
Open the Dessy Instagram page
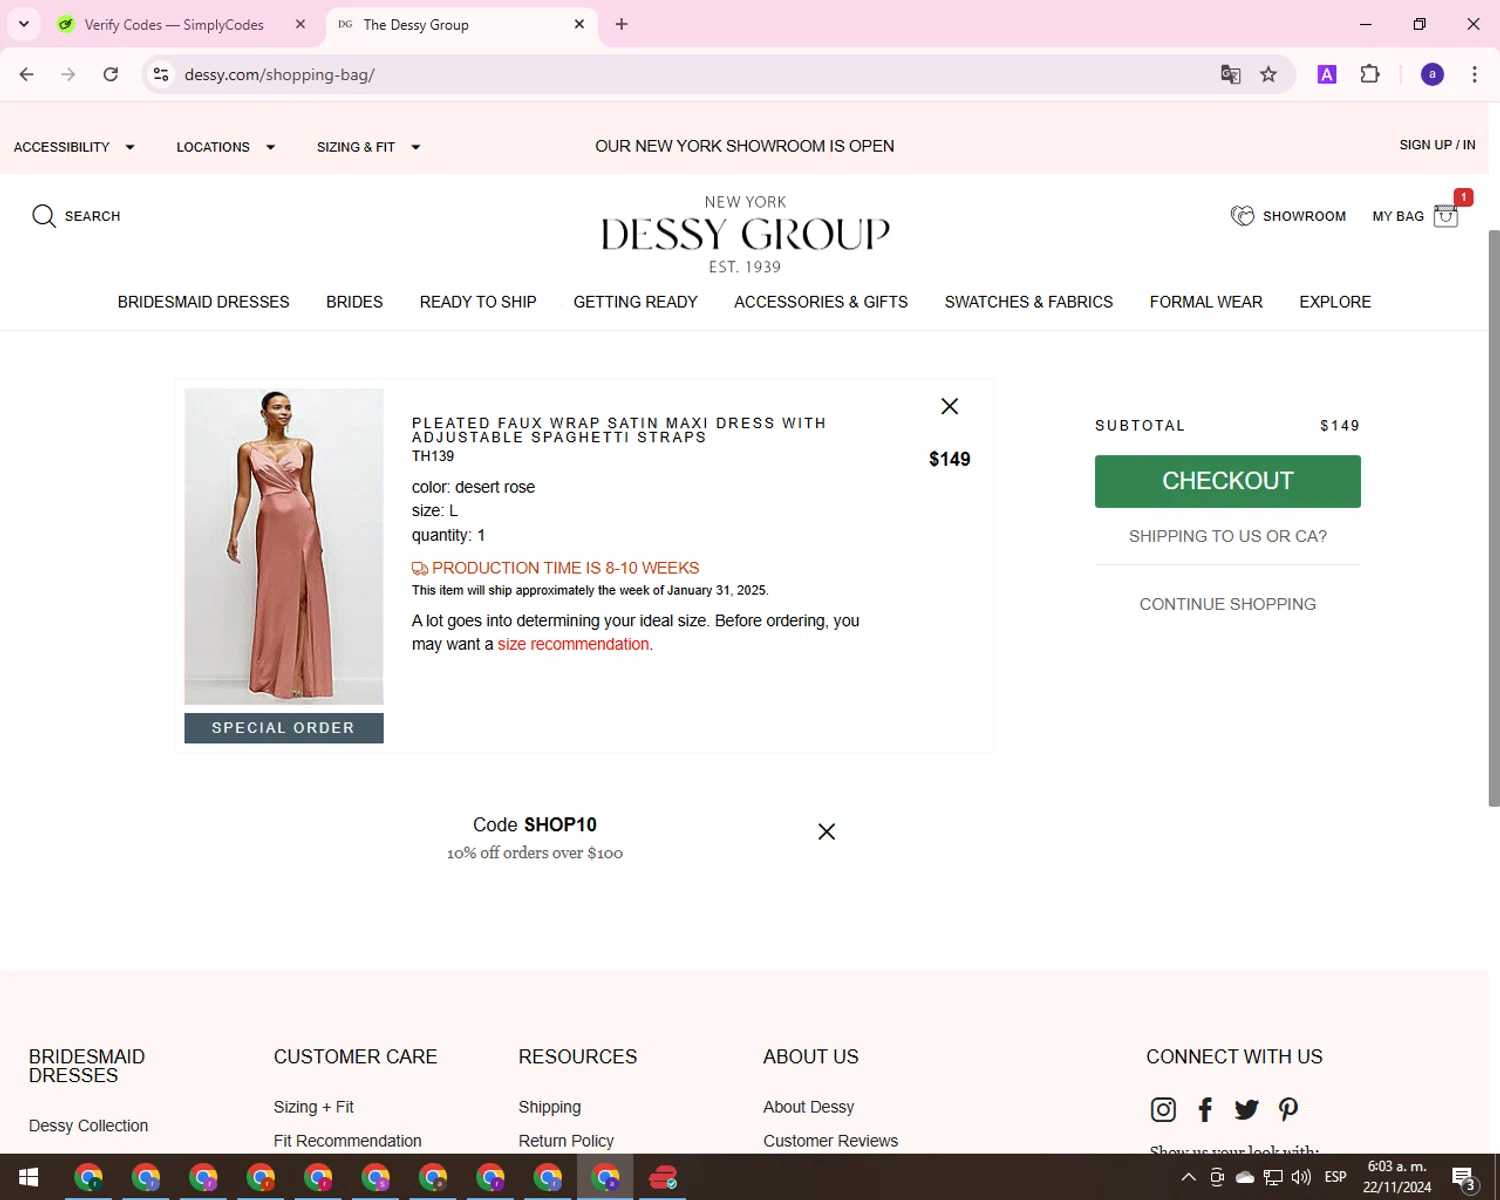coord(1163,1109)
